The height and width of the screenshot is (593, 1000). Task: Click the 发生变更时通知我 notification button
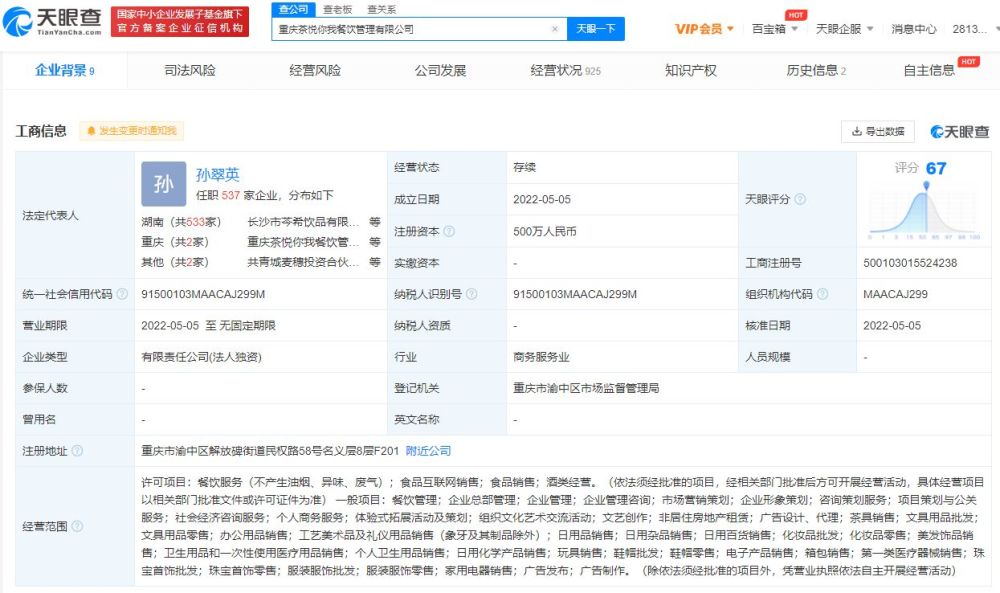point(132,131)
